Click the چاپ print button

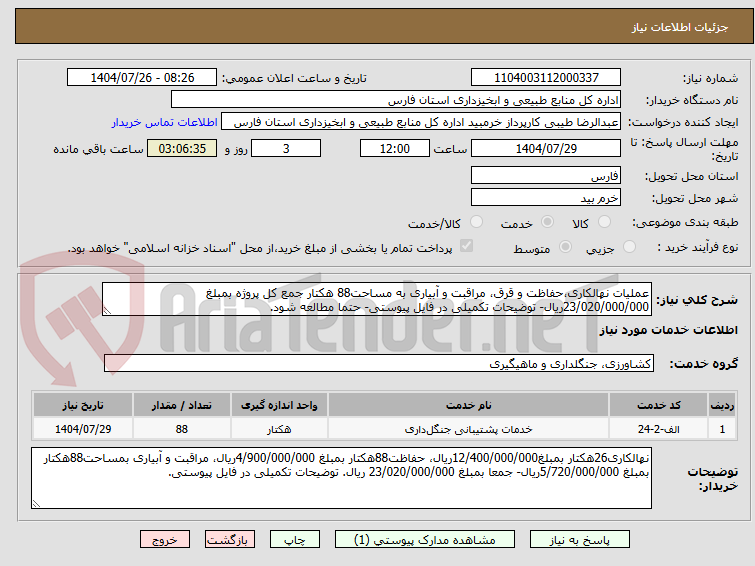295,540
